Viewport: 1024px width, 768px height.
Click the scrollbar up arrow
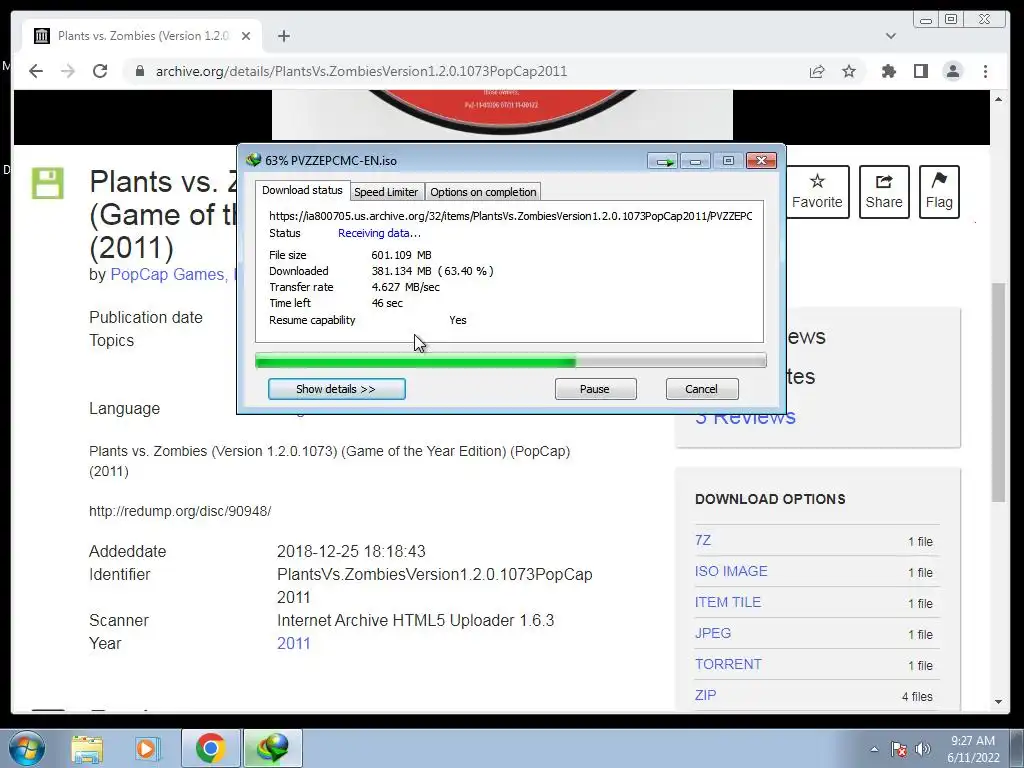click(999, 99)
